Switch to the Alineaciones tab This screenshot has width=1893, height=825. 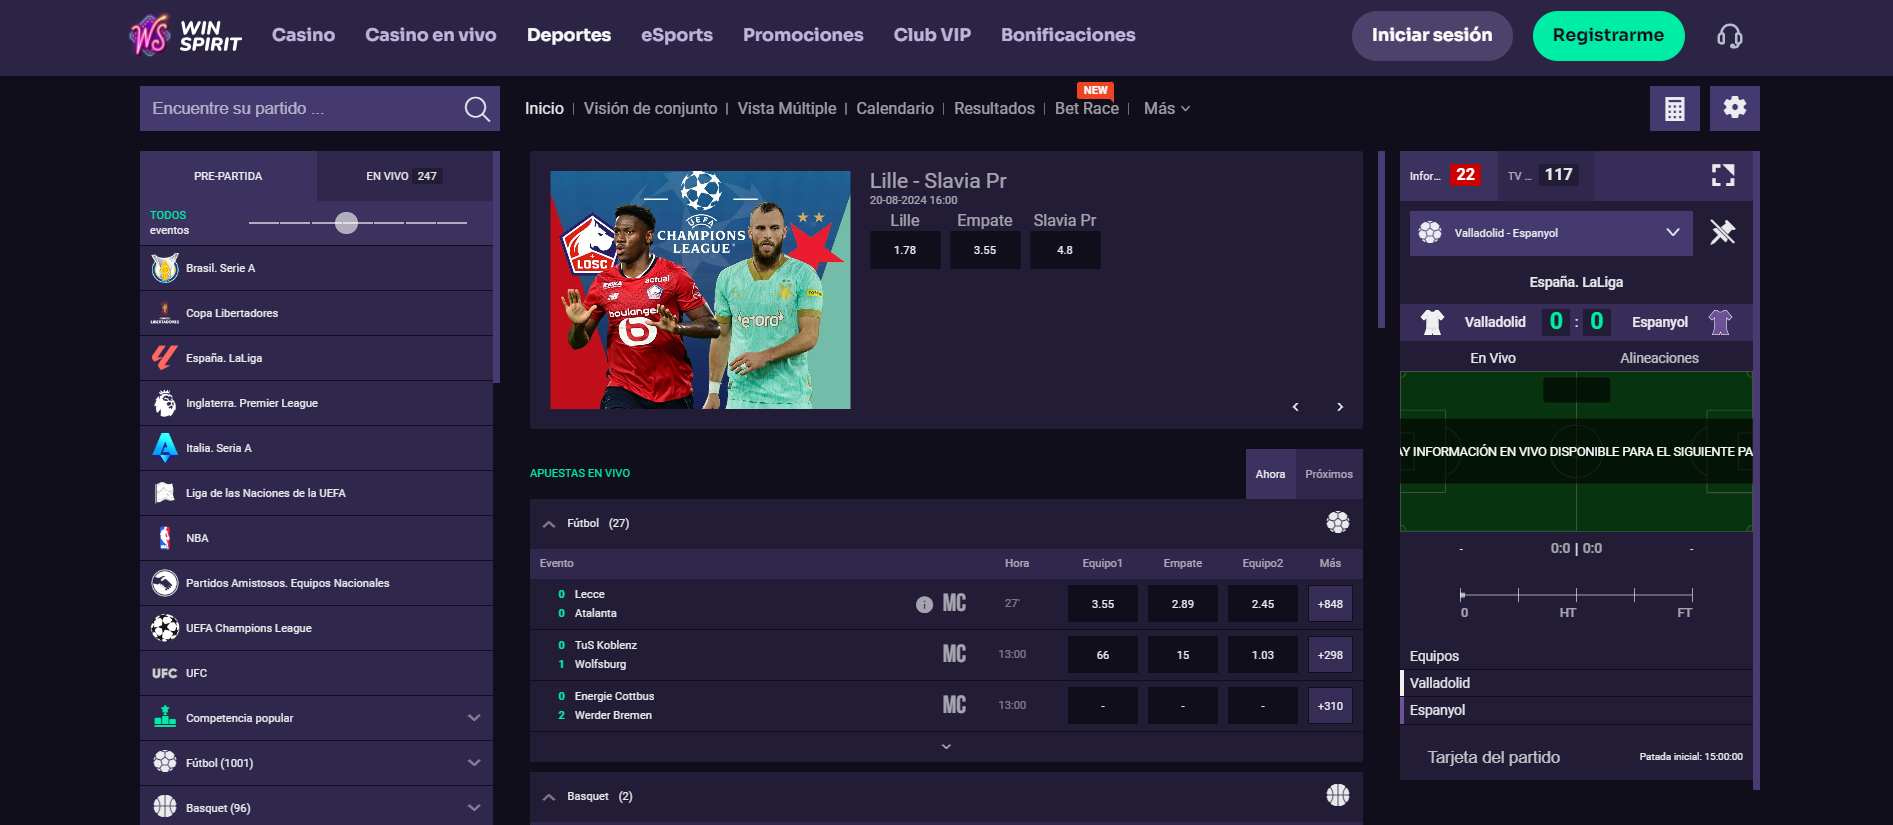click(1659, 358)
